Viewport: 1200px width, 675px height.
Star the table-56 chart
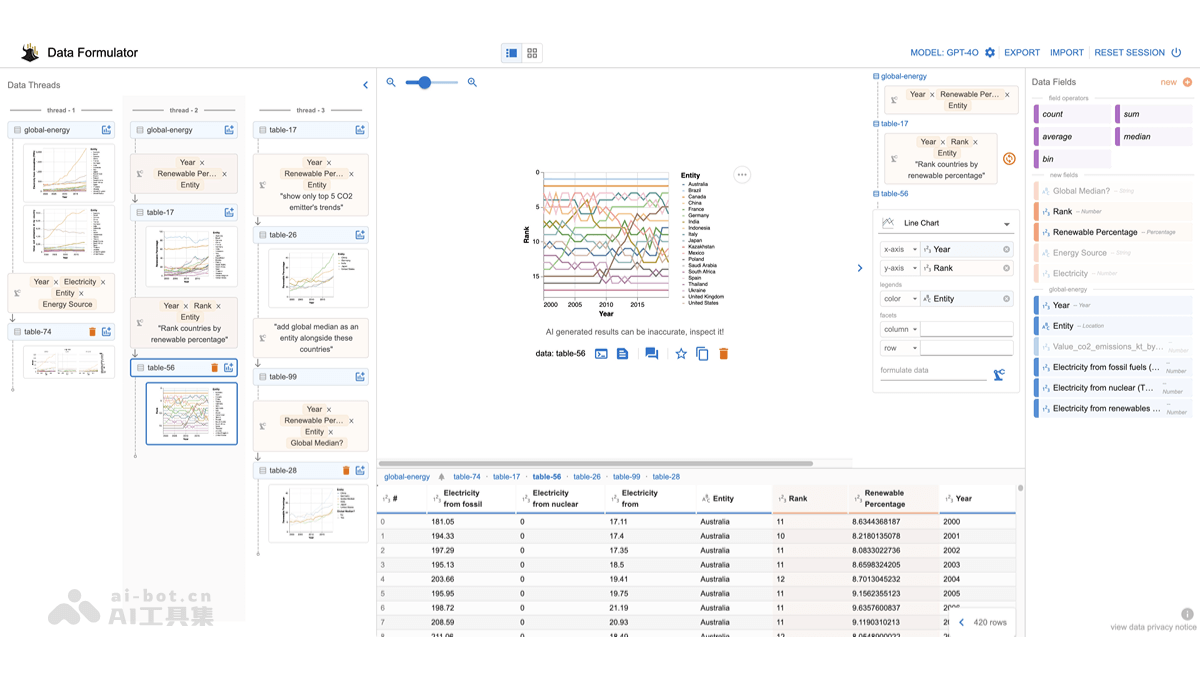[x=681, y=353]
